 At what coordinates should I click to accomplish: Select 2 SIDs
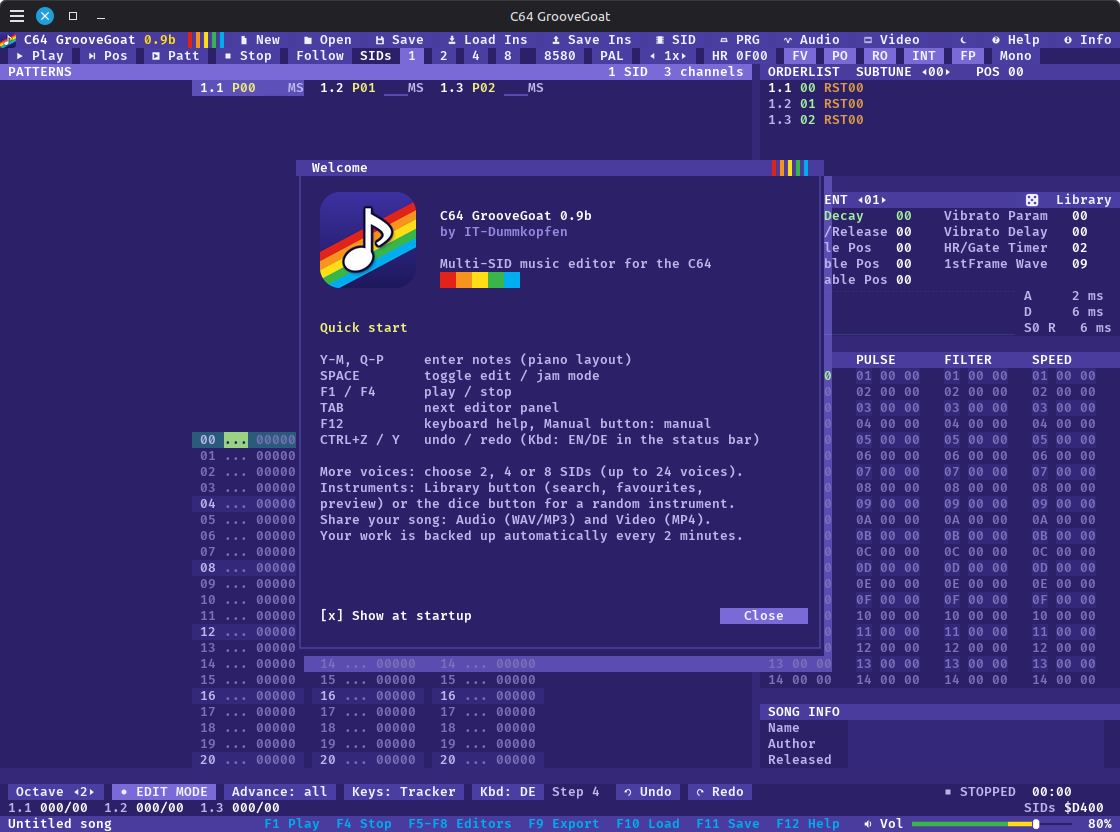tap(444, 56)
